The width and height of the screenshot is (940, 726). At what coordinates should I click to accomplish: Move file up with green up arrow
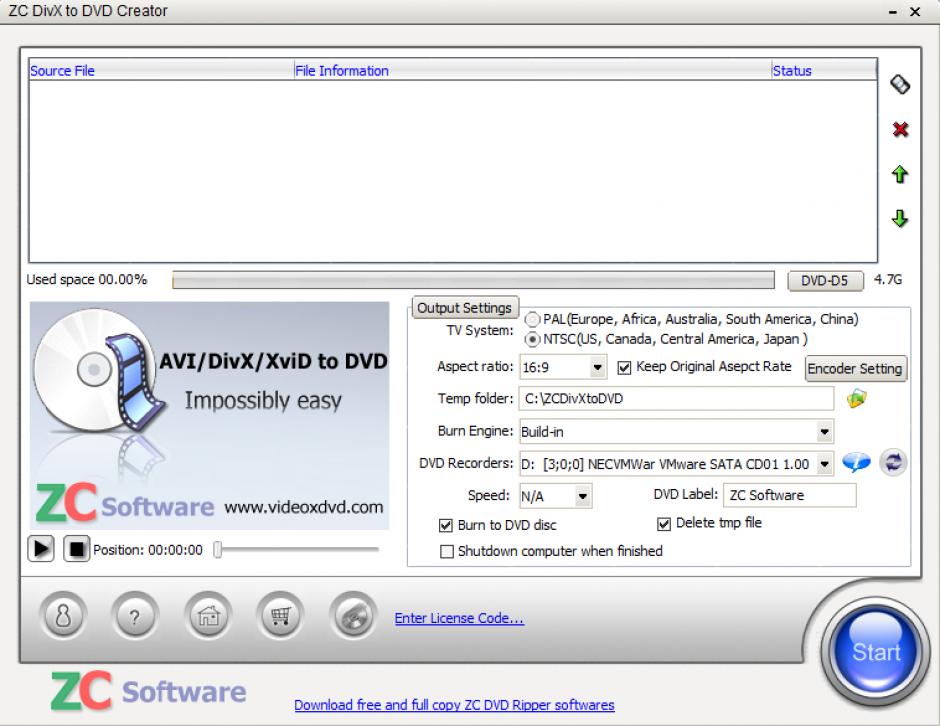(899, 175)
